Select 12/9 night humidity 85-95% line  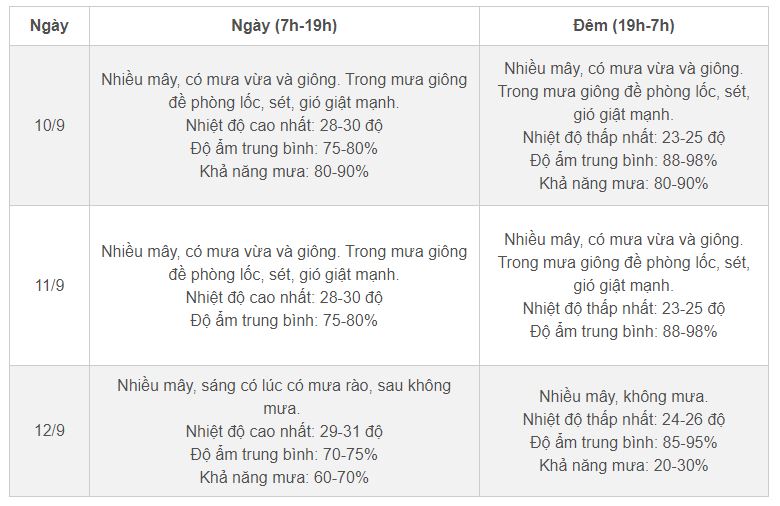point(623,442)
